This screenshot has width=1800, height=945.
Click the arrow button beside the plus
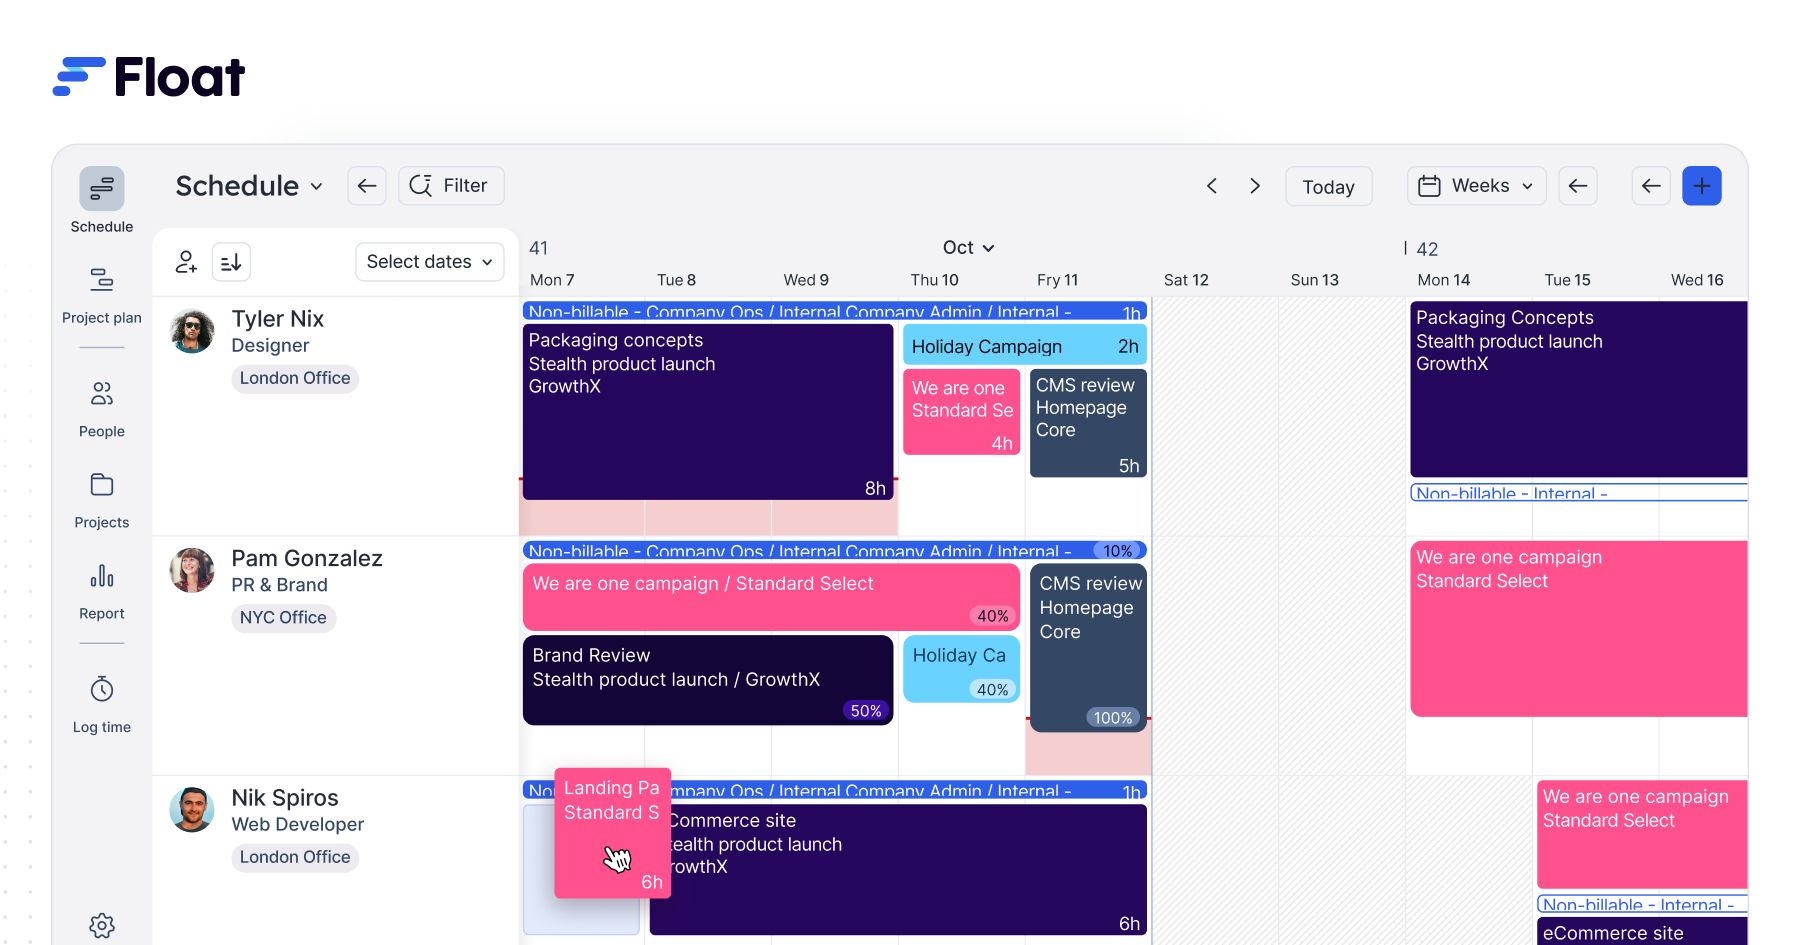[x=1651, y=186]
